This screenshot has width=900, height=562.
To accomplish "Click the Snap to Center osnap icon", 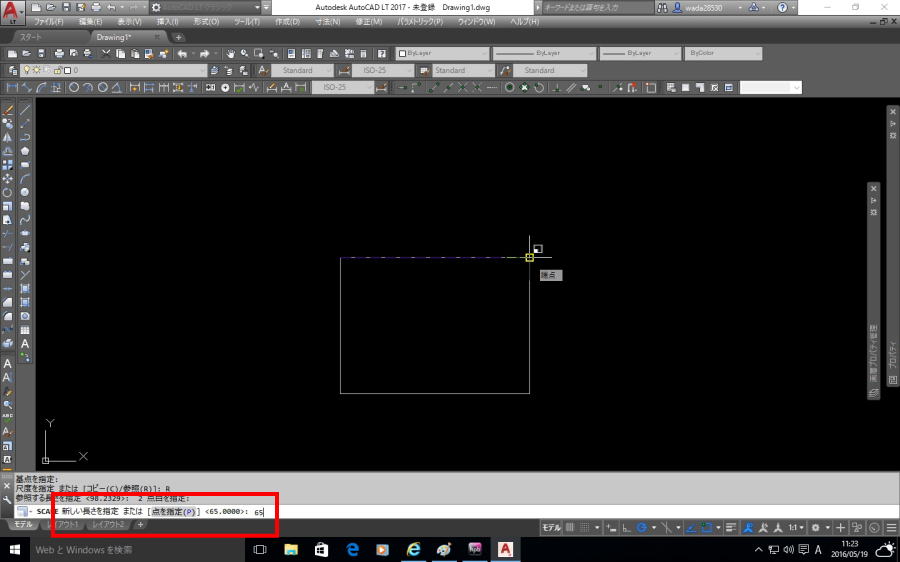I will 509,87.
